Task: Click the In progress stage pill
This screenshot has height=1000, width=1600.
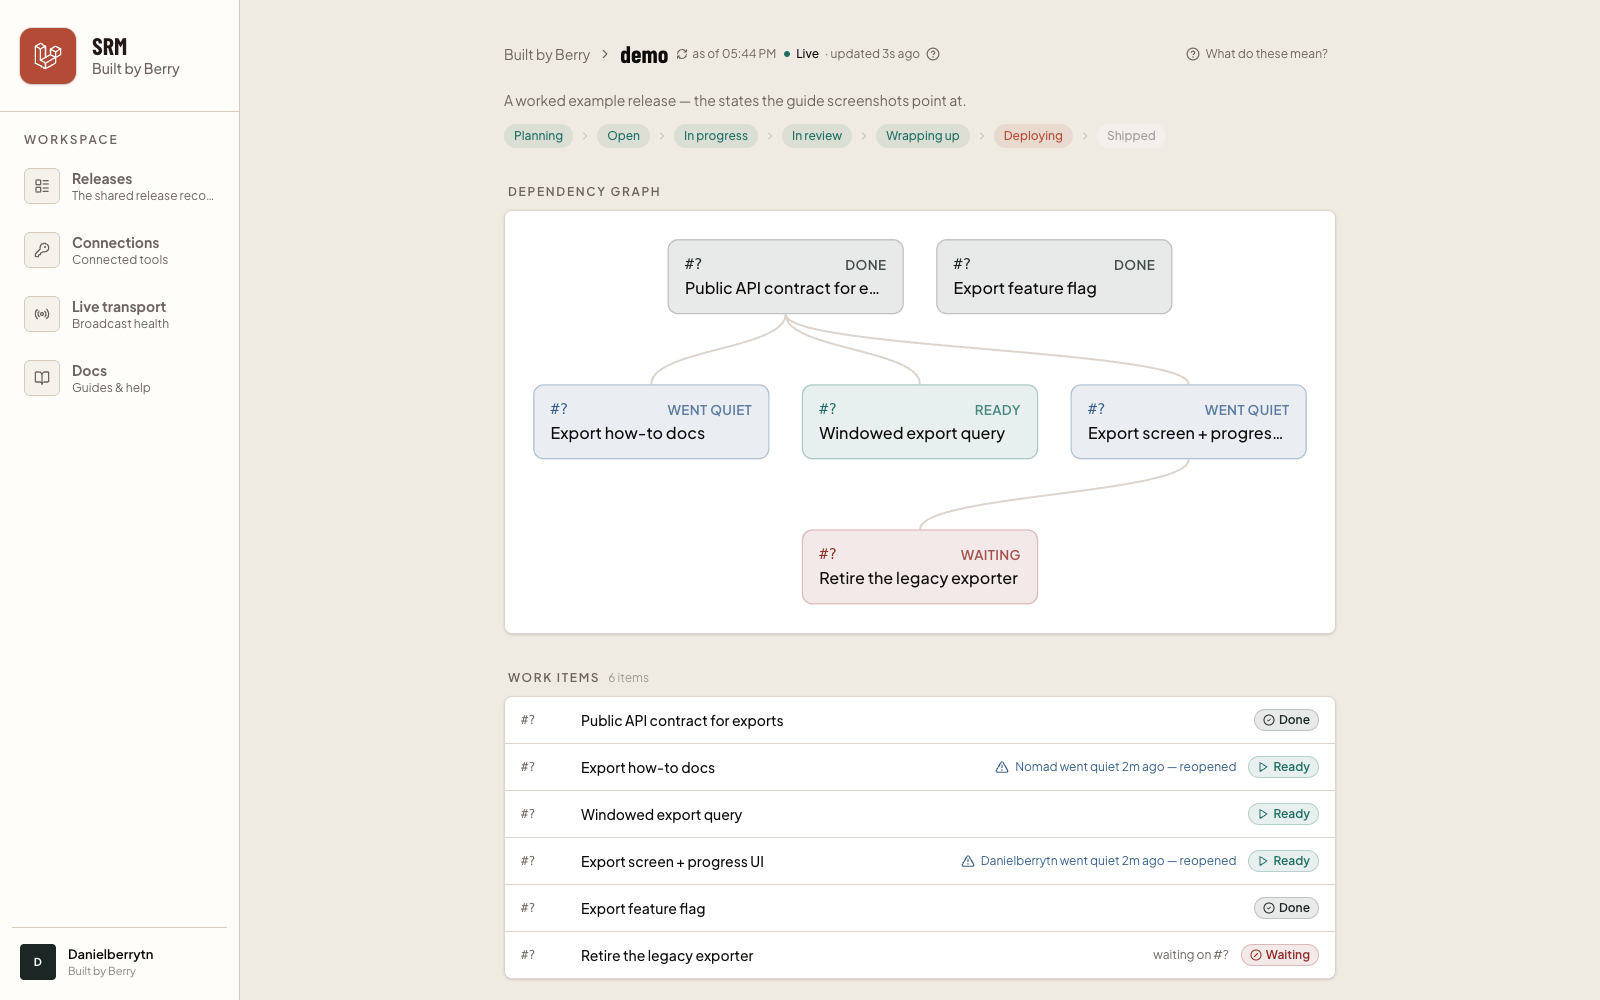Action: pos(716,136)
